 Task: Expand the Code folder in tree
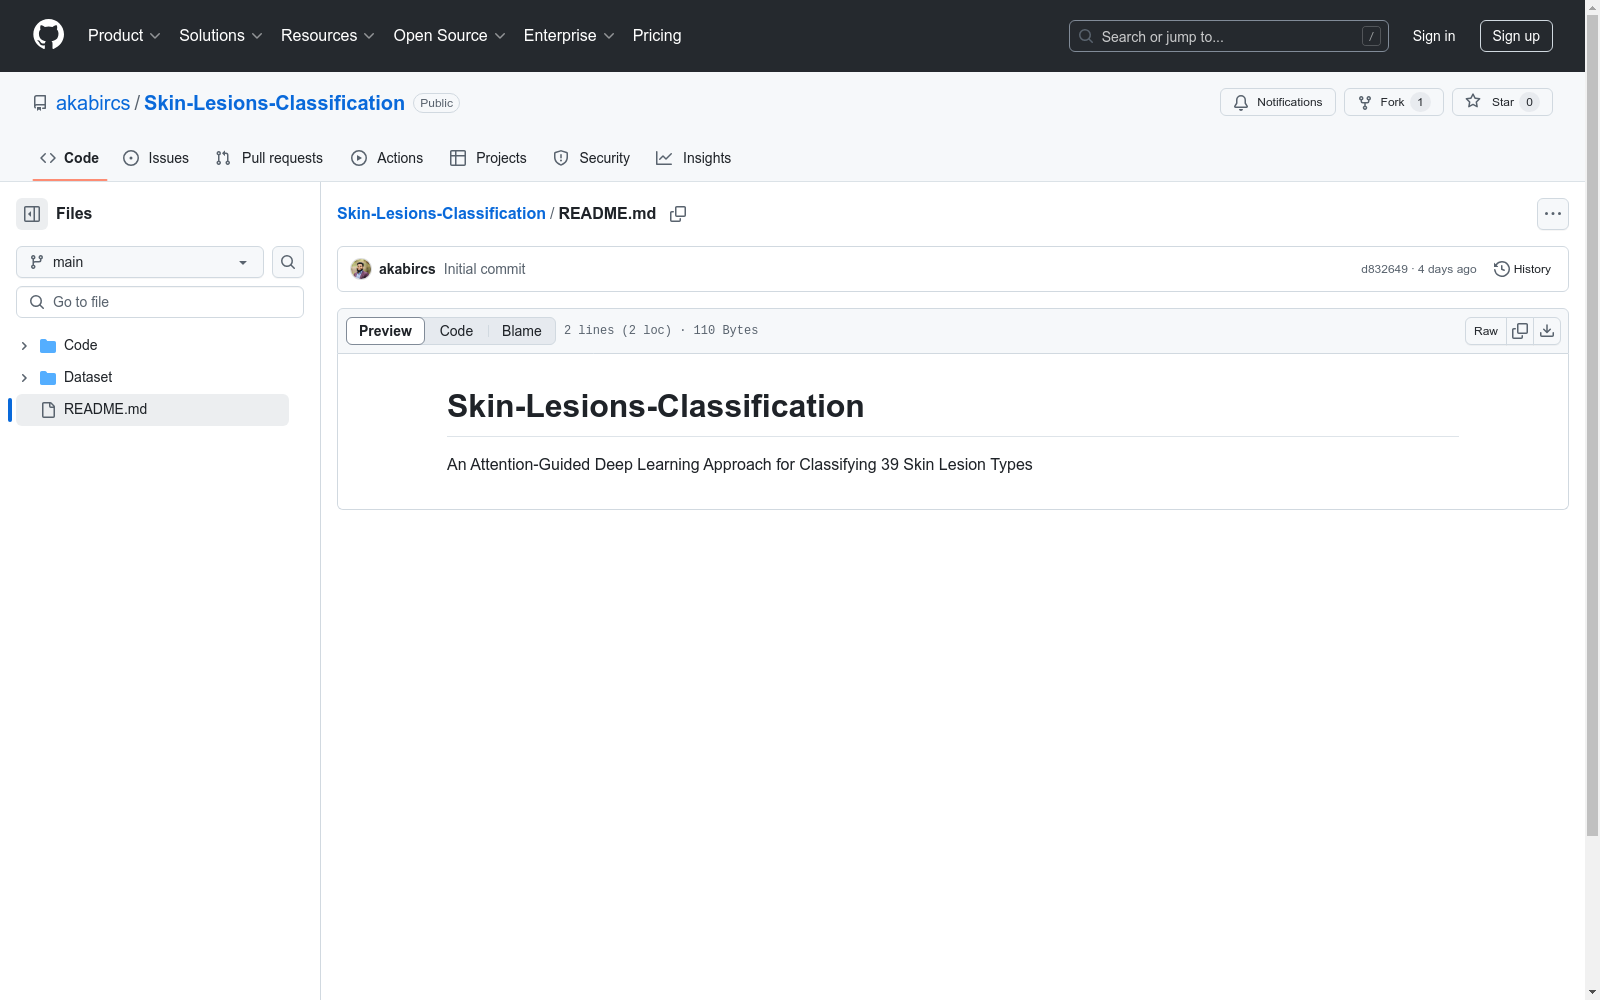tap(24, 346)
